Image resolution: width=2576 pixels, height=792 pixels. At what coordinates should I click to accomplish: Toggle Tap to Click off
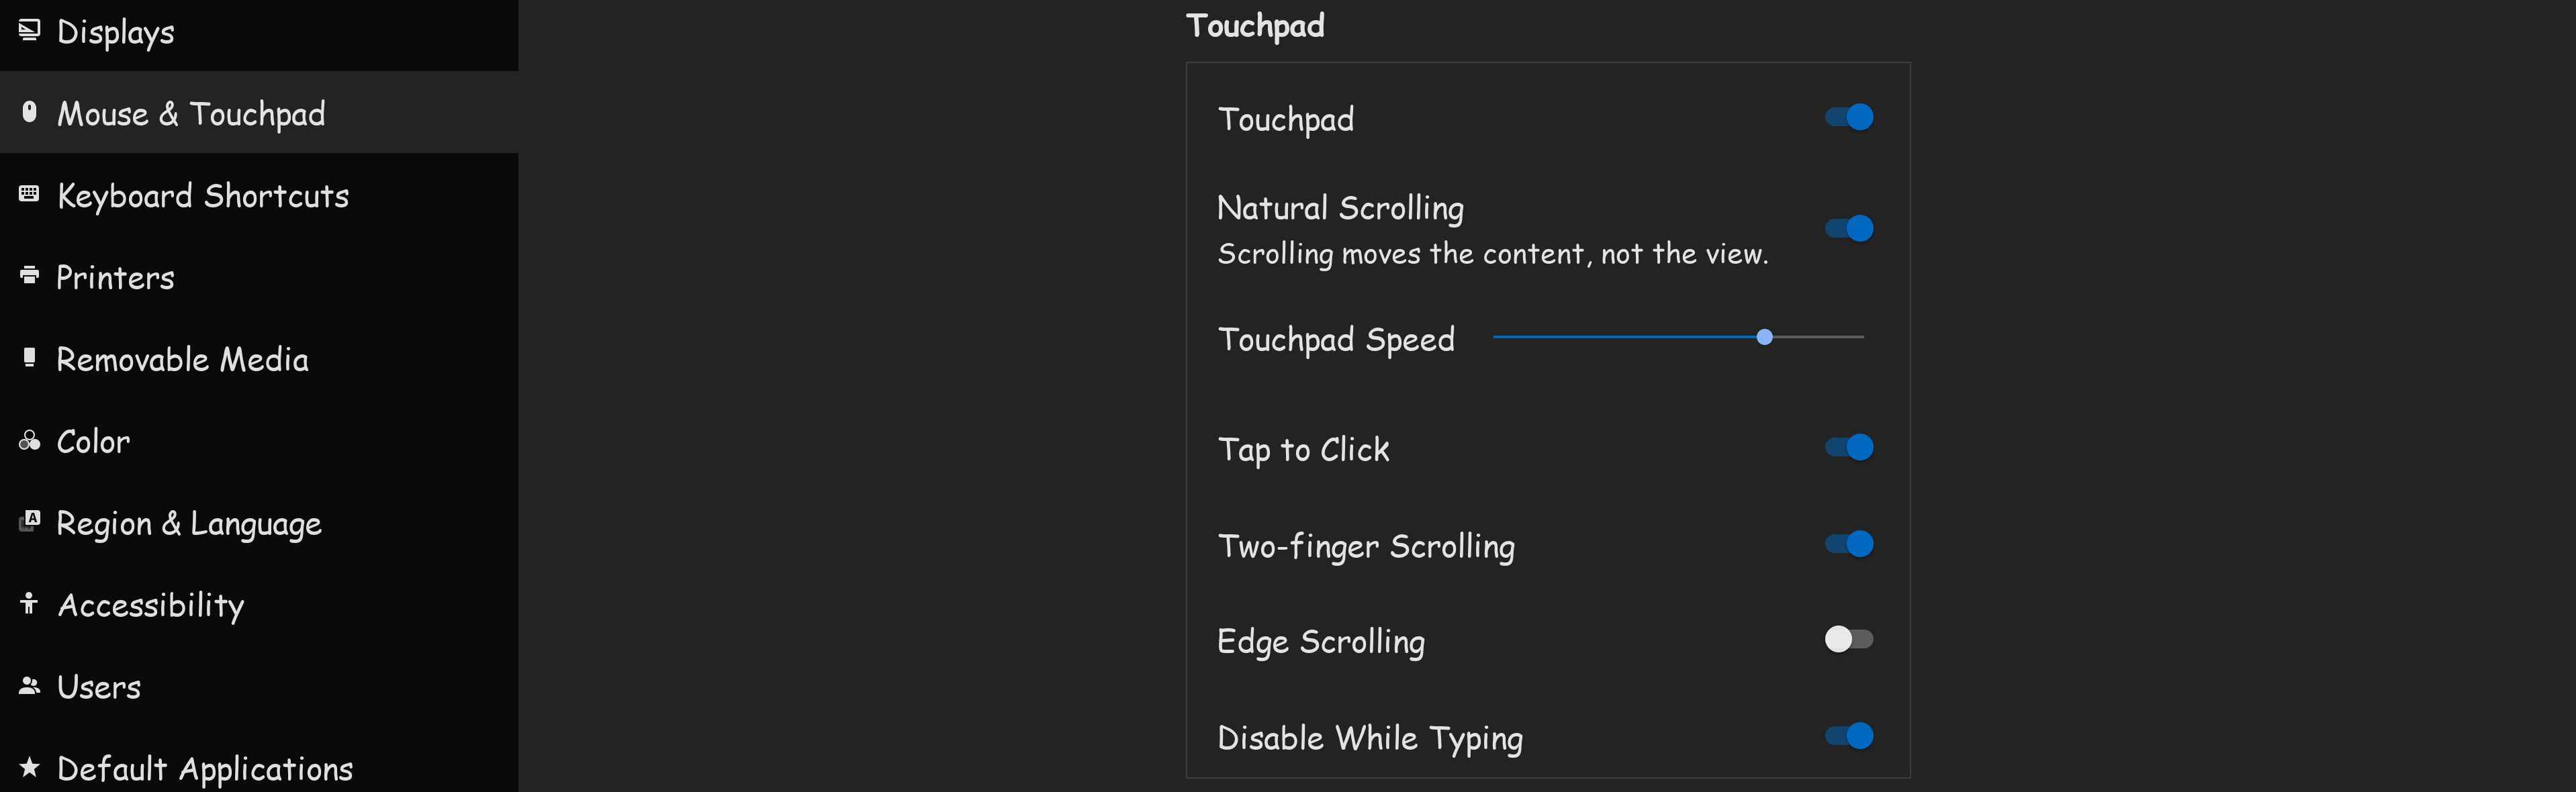tap(1848, 447)
